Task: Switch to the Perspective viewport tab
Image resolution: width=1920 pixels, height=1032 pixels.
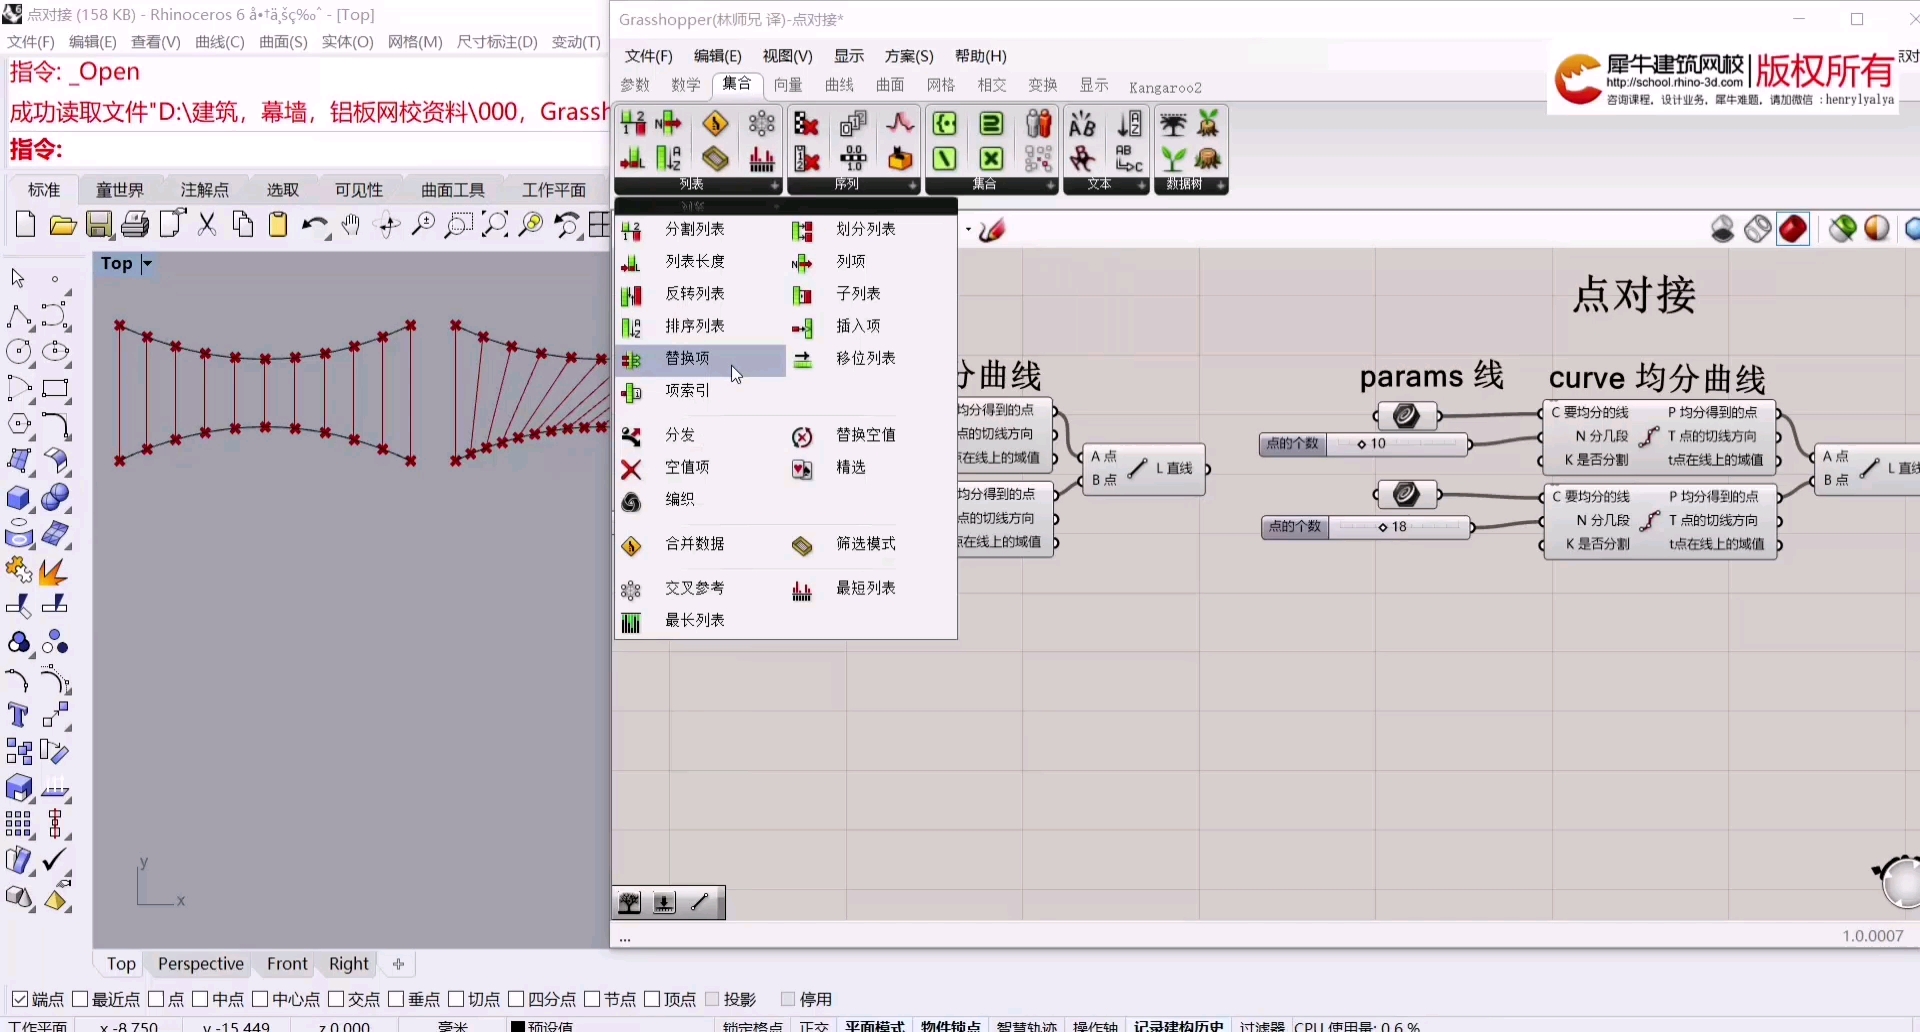Action: (x=201, y=963)
